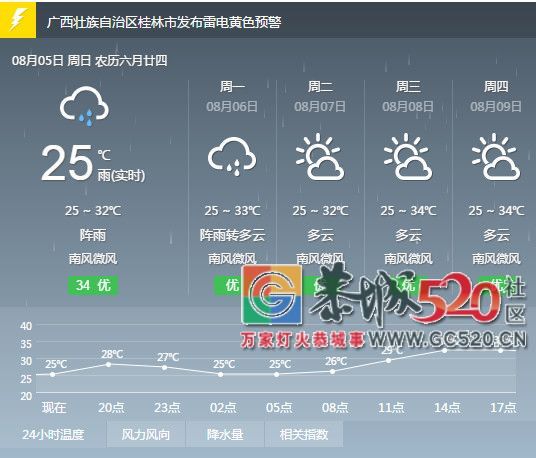Screen dimensions: 536x458
Task: Click Monday's 阵雨转多云 condition text
Action: coord(232,235)
